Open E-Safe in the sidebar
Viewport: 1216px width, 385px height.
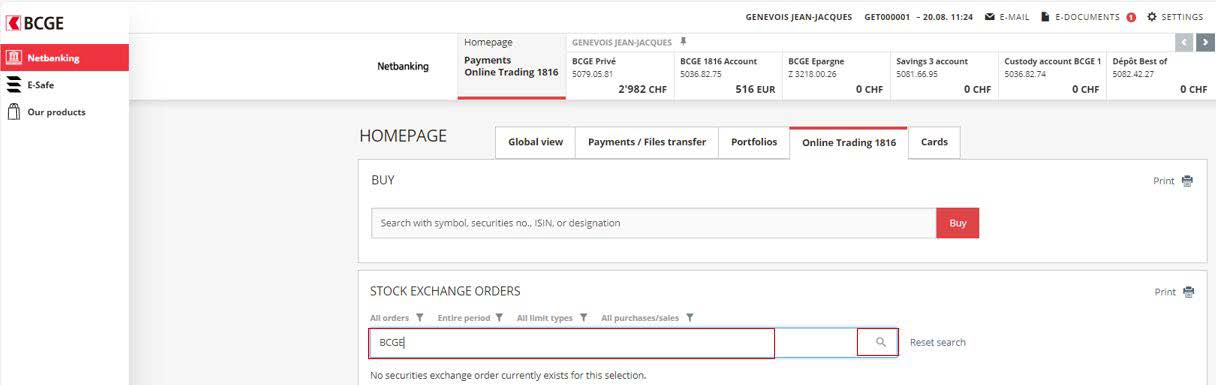point(64,85)
